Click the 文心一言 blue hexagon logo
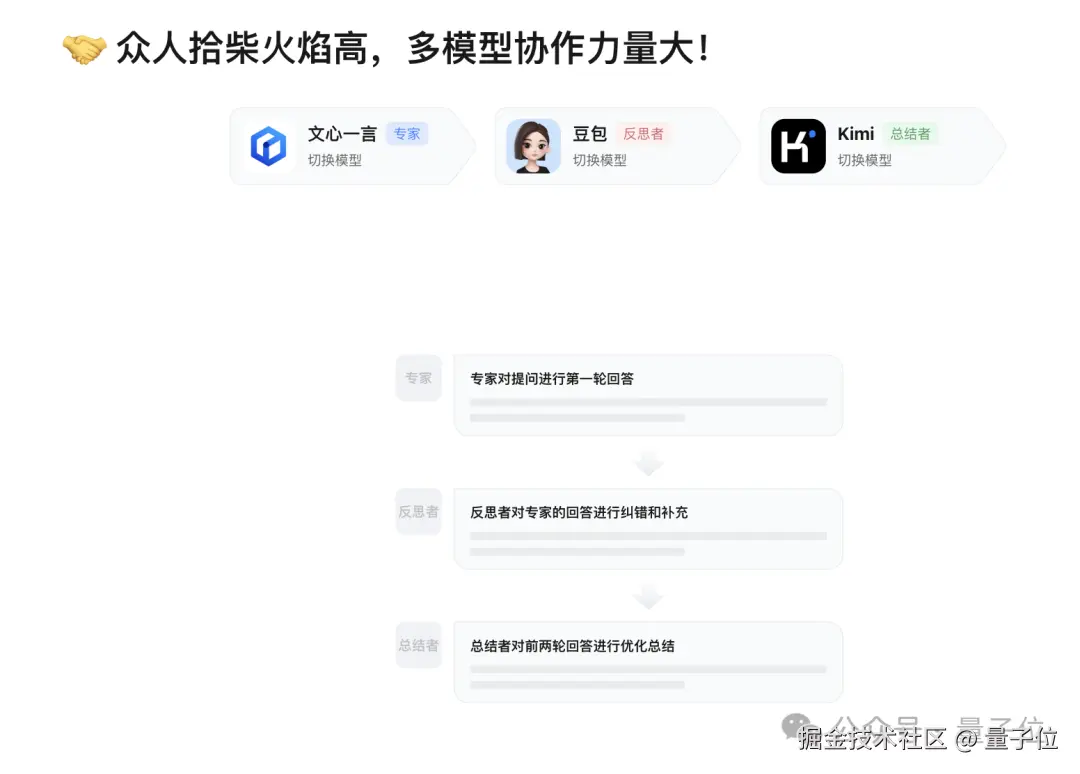Screen dimensions: 1080x774 [x=268, y=146]
